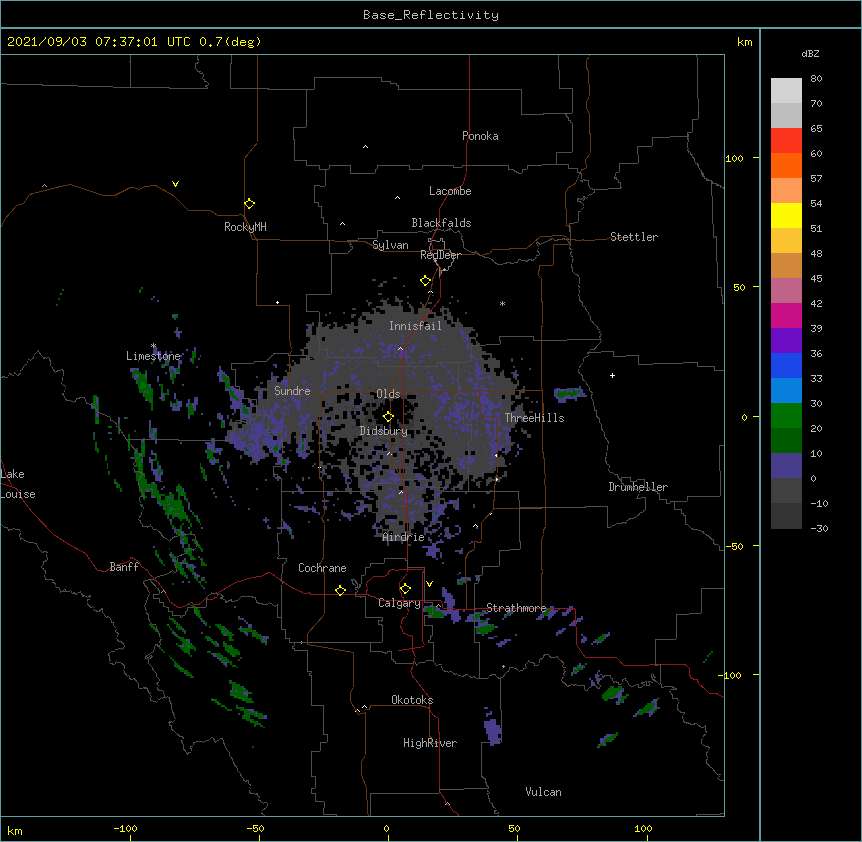Click the Ponoka city label

480,136
